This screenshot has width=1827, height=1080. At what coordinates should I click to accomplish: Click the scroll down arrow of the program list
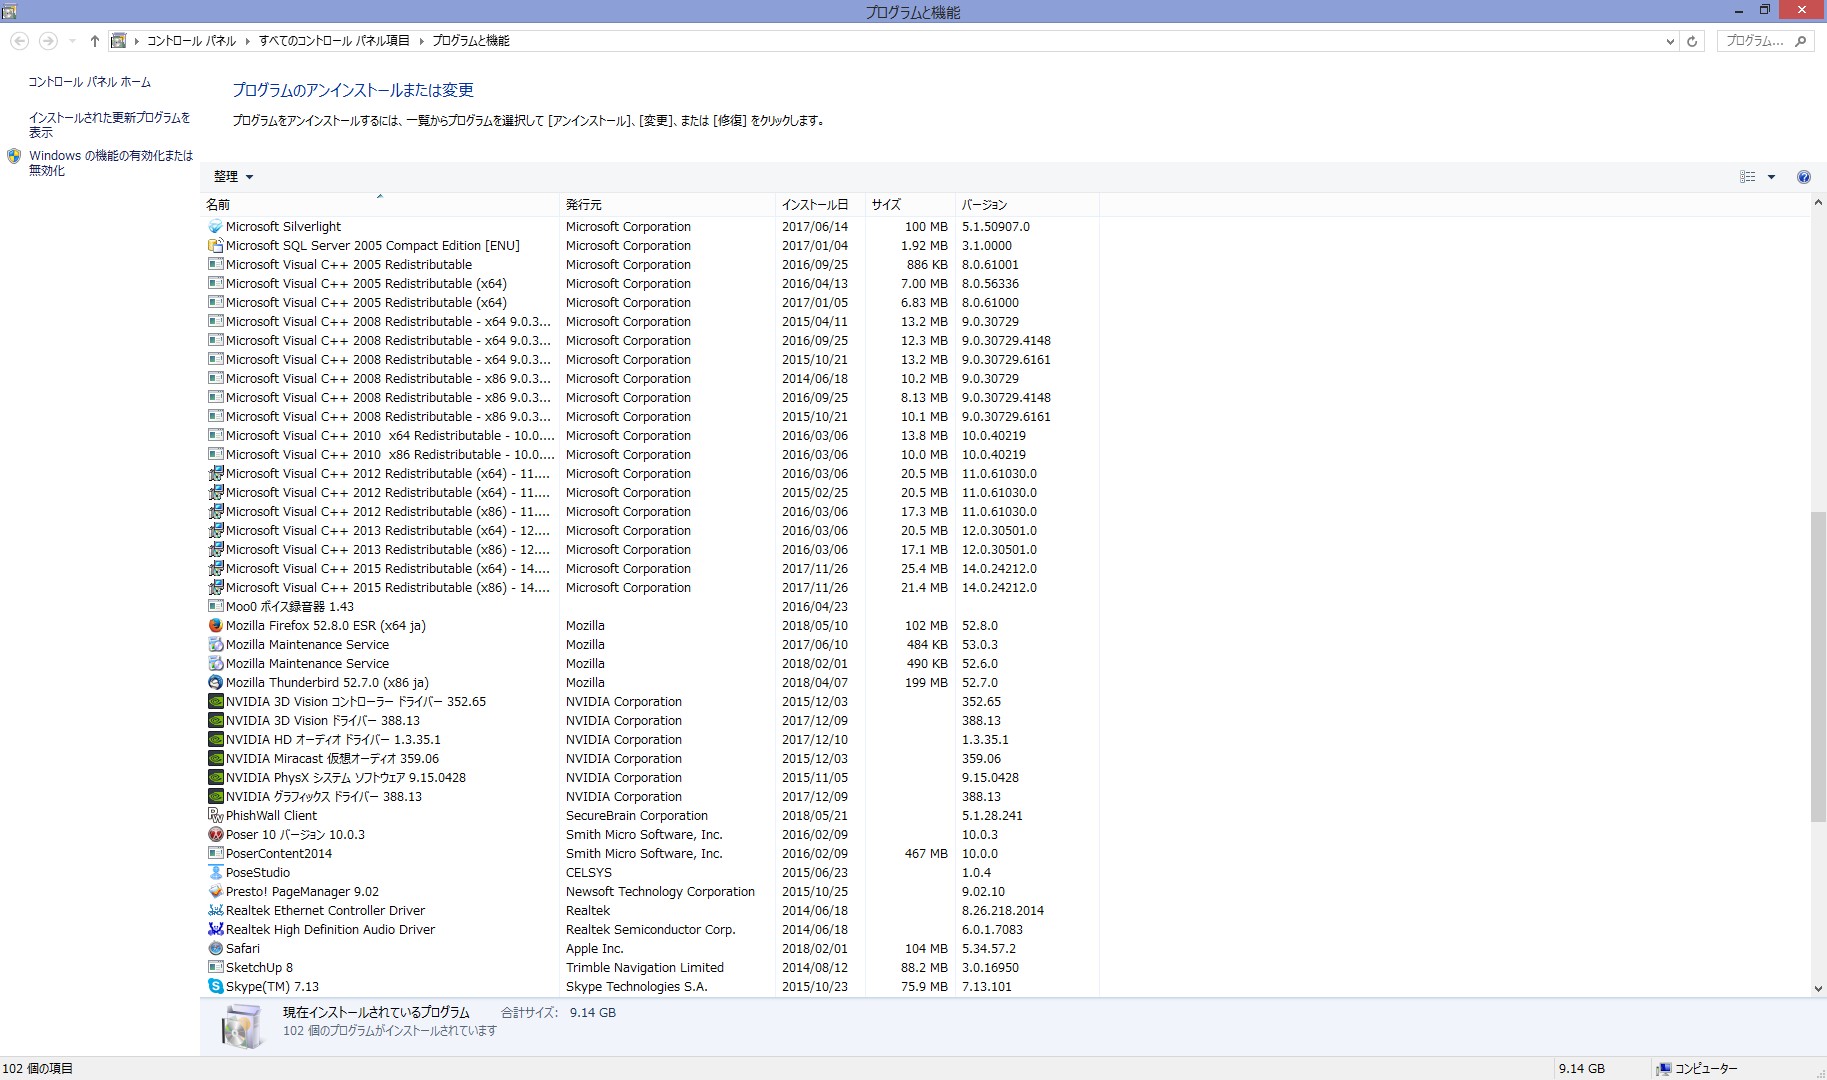(1818, 989)
